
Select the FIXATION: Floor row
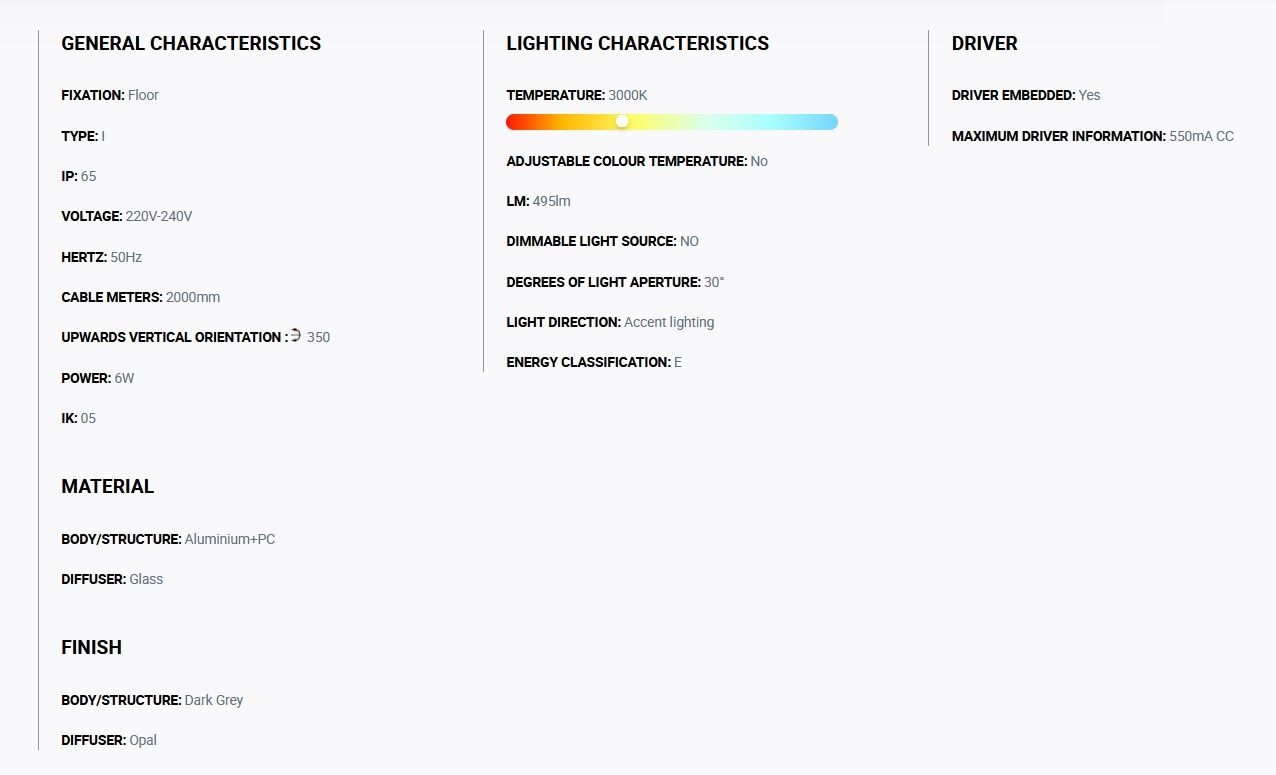110,95
